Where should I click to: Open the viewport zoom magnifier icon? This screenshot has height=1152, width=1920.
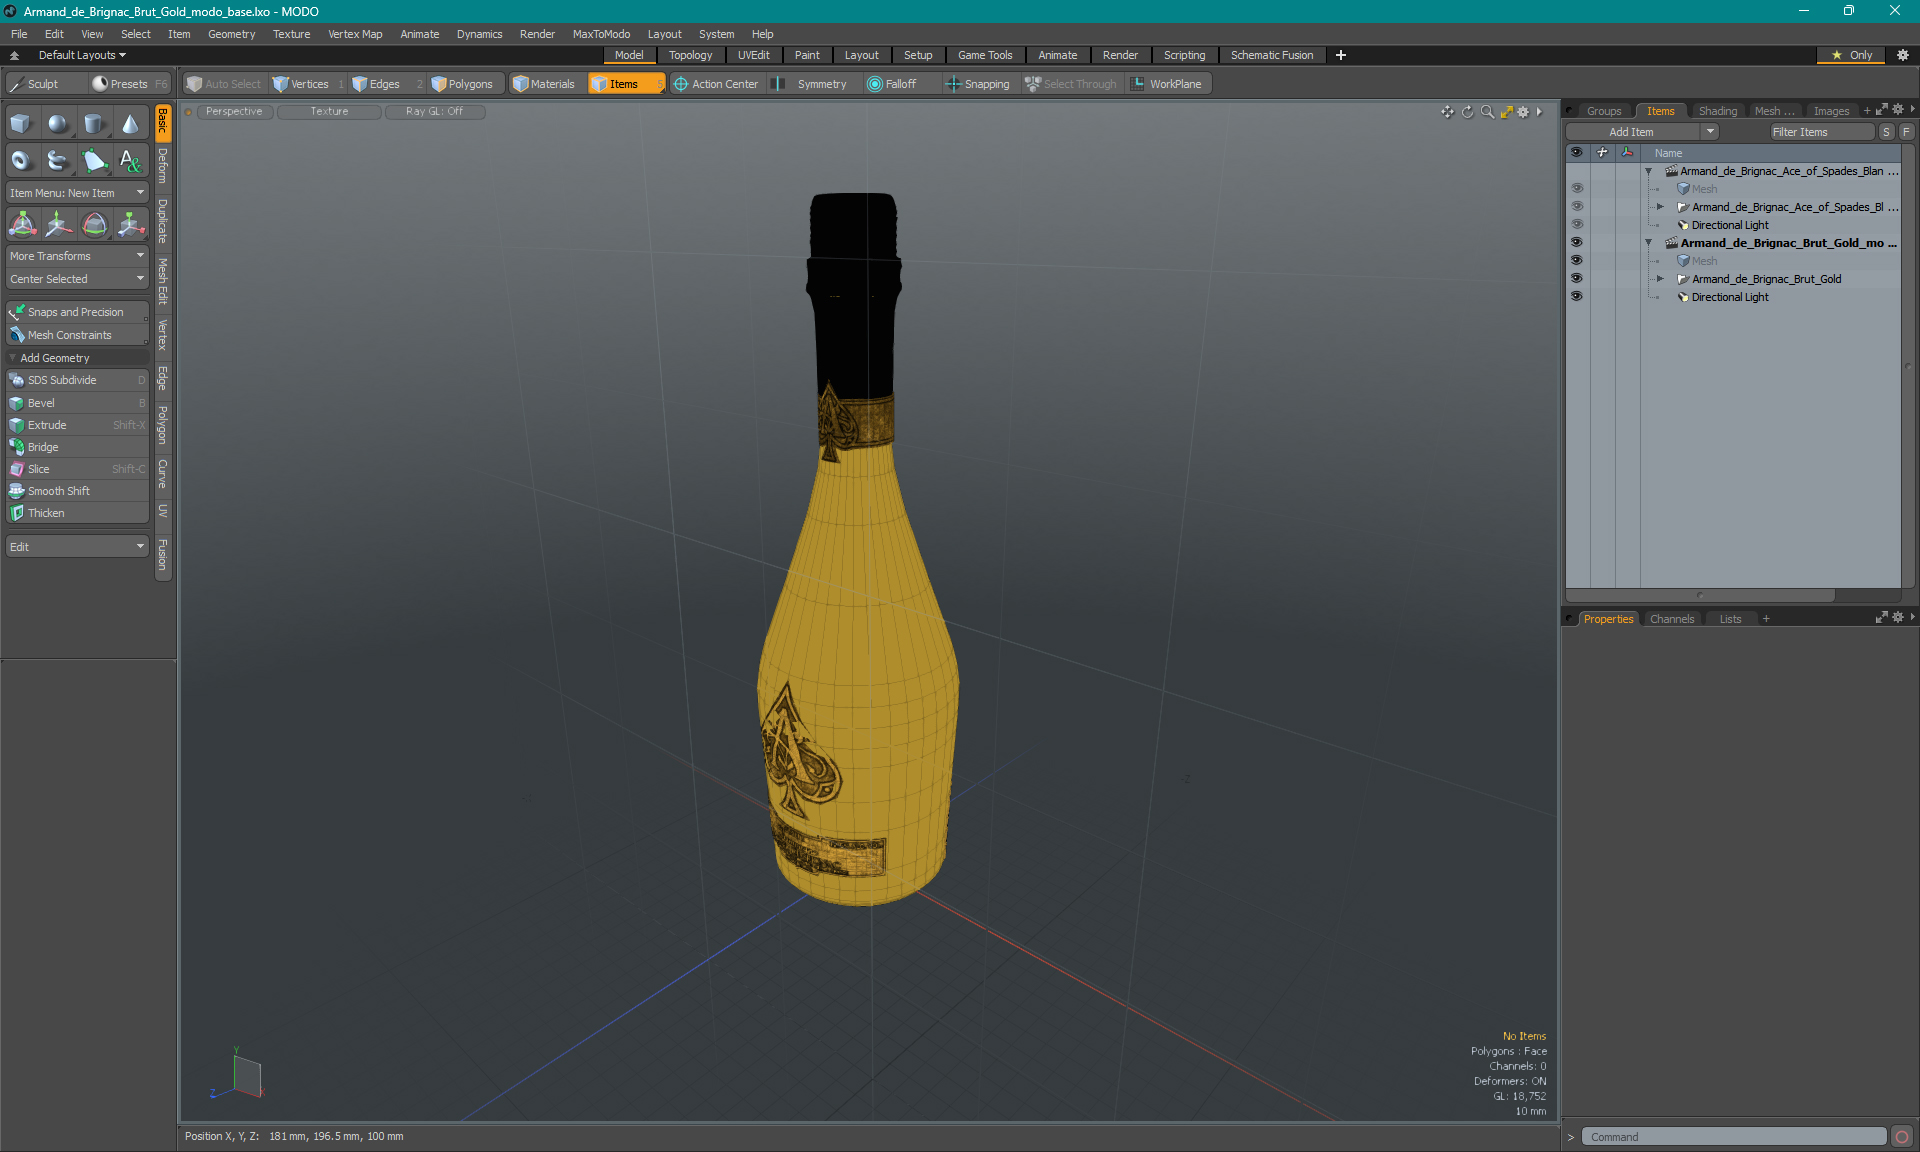(1487, 112)
